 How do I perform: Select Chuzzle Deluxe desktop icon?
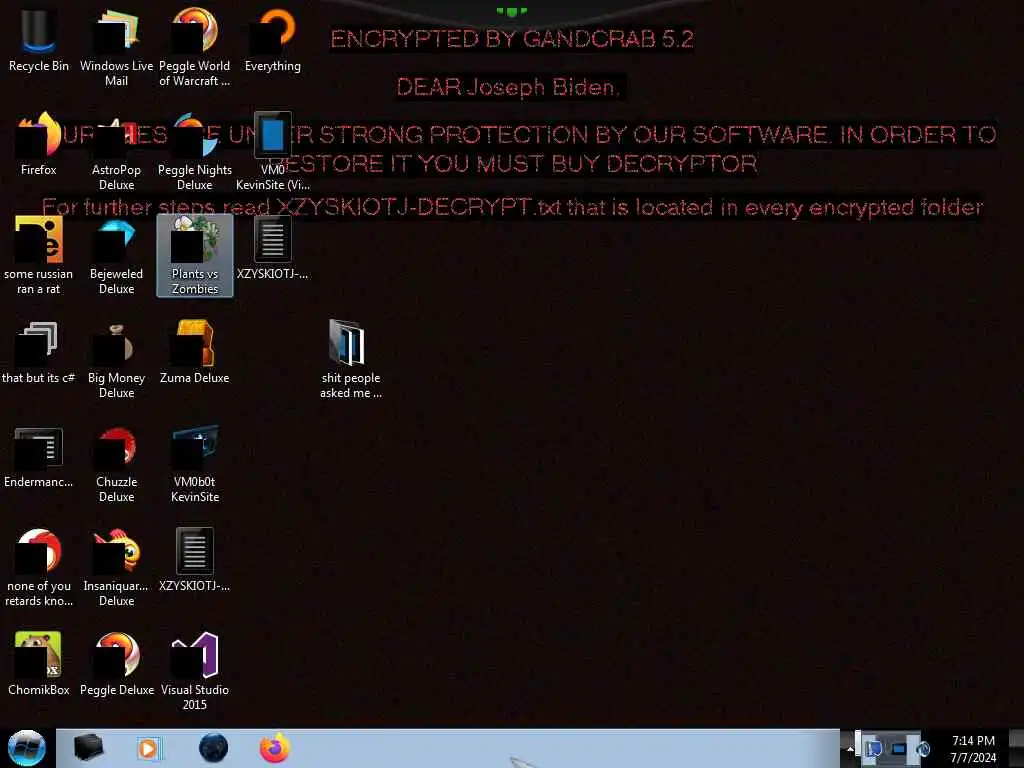point(116,462)
